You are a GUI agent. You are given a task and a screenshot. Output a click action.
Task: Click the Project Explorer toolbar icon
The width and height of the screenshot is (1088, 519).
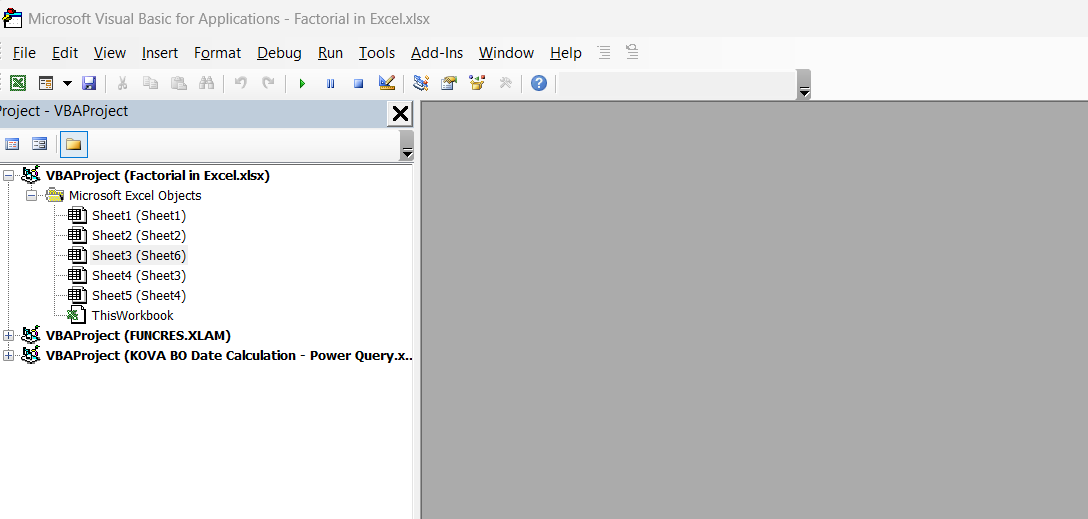pos(420,83)
